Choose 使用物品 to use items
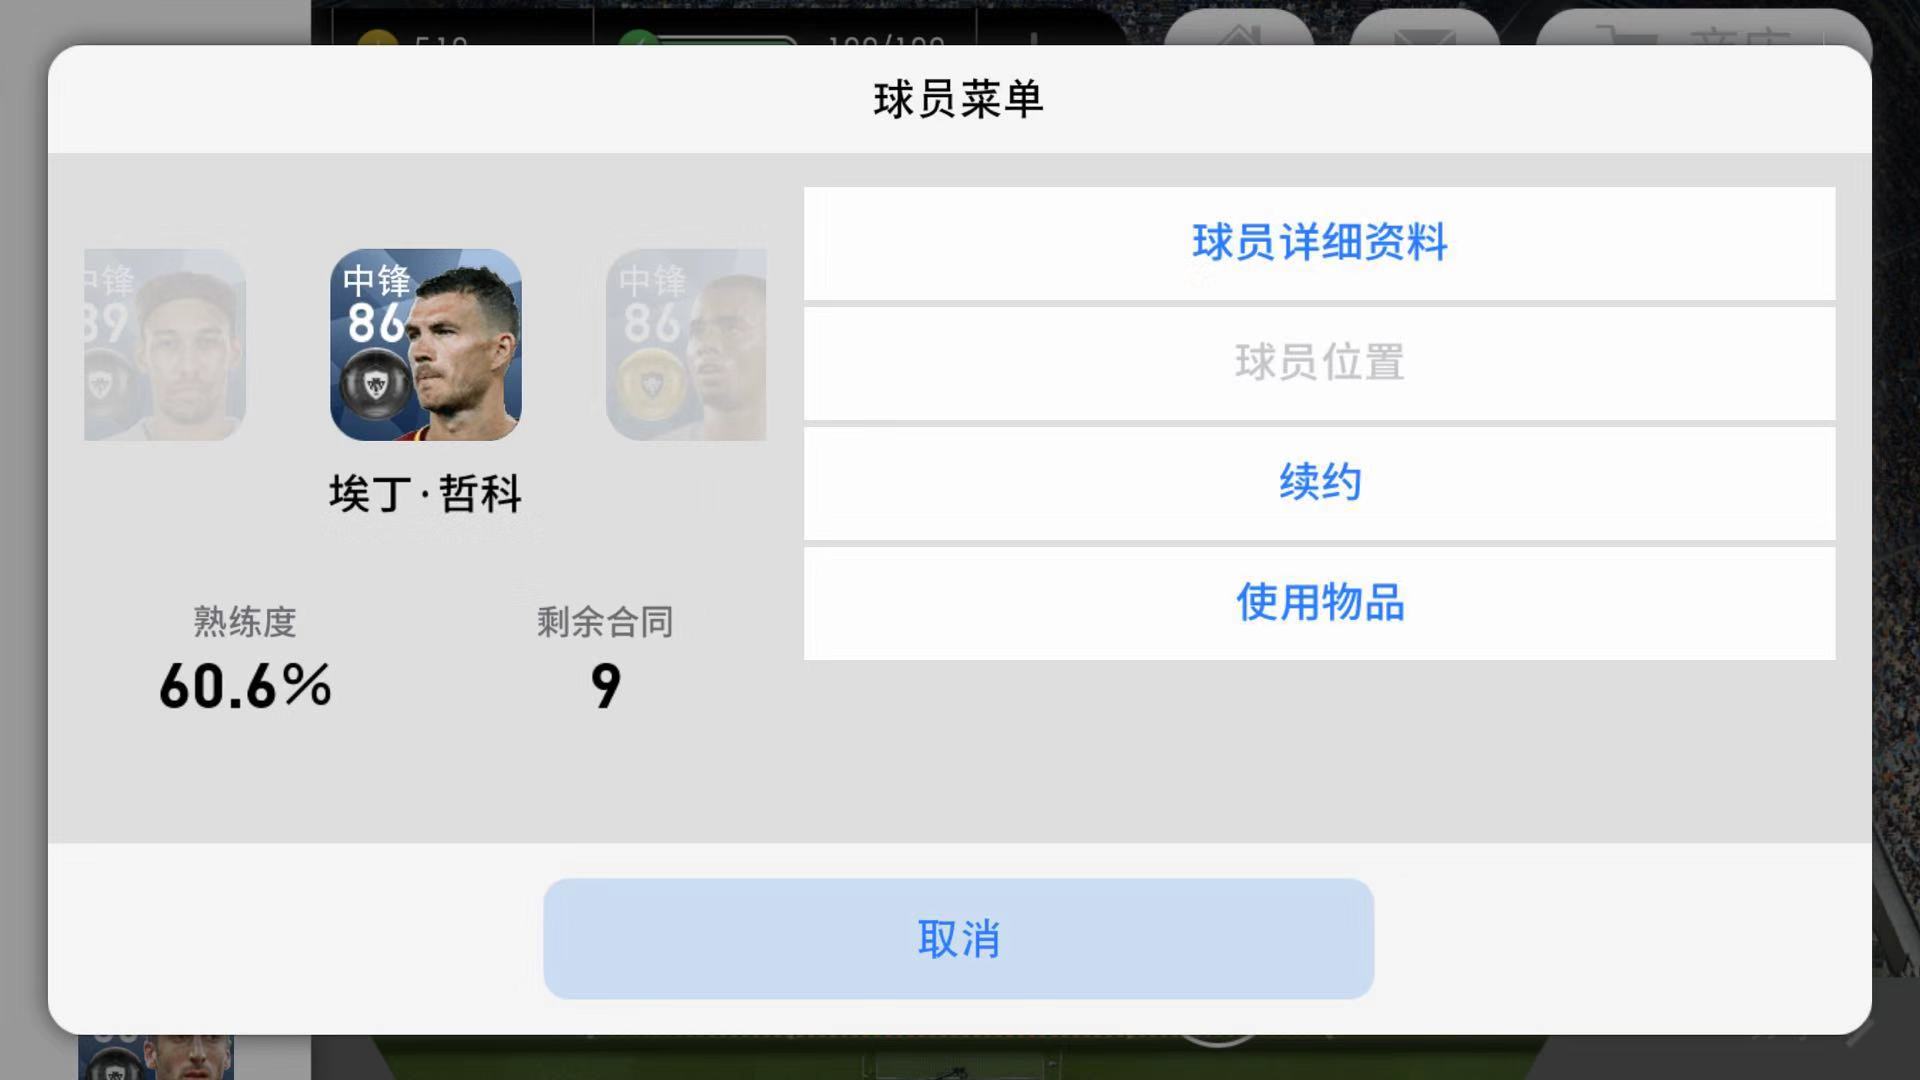This screenshot has width=1920, height=1080. click(1319, 603)
